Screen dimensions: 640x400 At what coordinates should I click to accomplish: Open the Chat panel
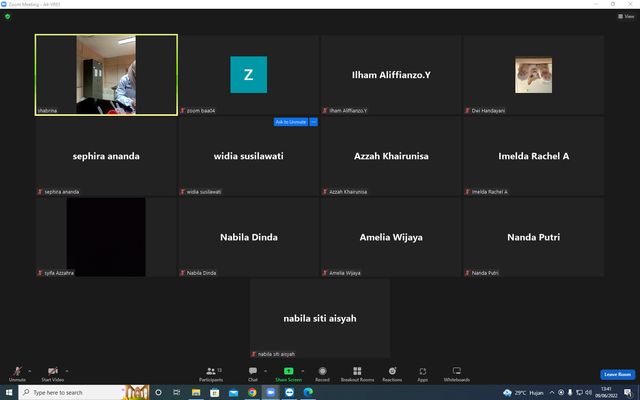click(253, 374)
